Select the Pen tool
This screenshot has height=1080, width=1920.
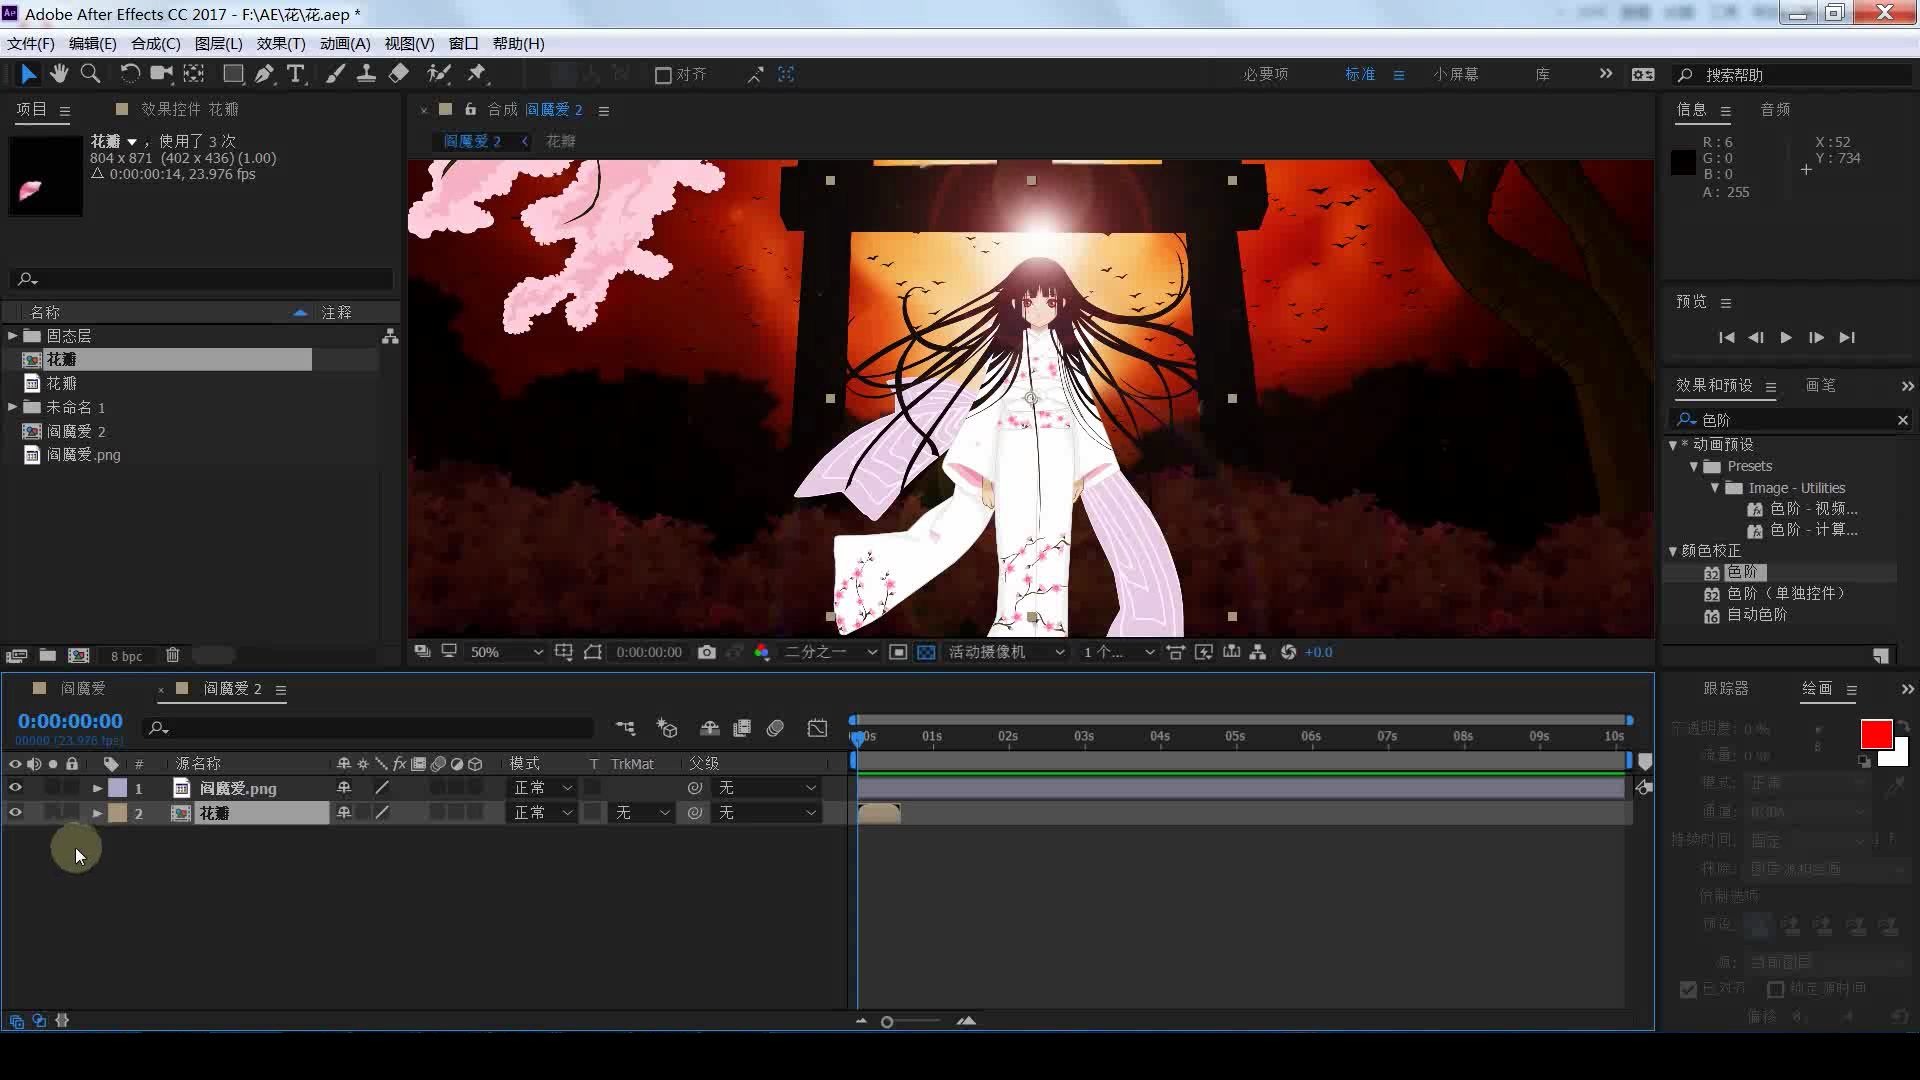point(264,74)
